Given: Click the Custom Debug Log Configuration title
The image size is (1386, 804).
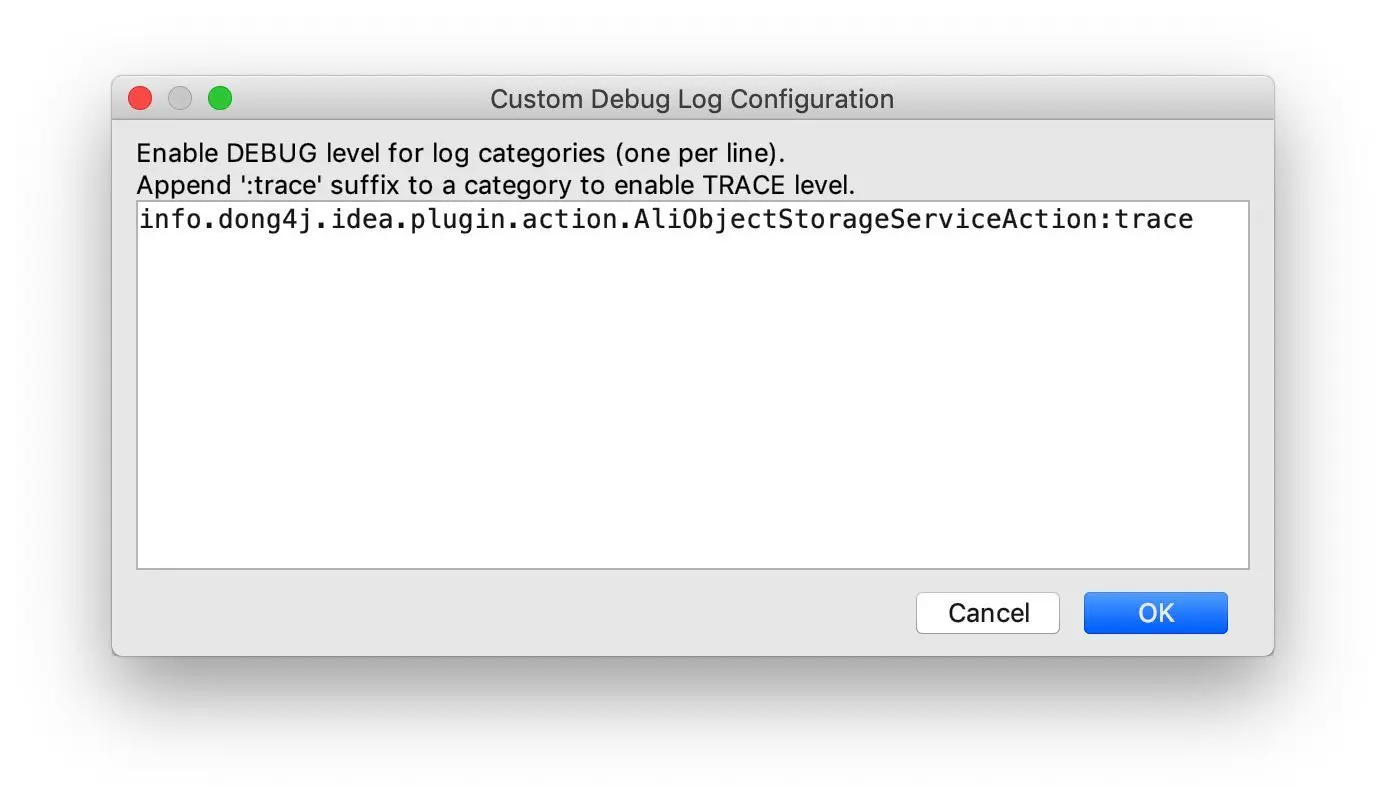Looking at the screenshot, I should click(691, 99).
